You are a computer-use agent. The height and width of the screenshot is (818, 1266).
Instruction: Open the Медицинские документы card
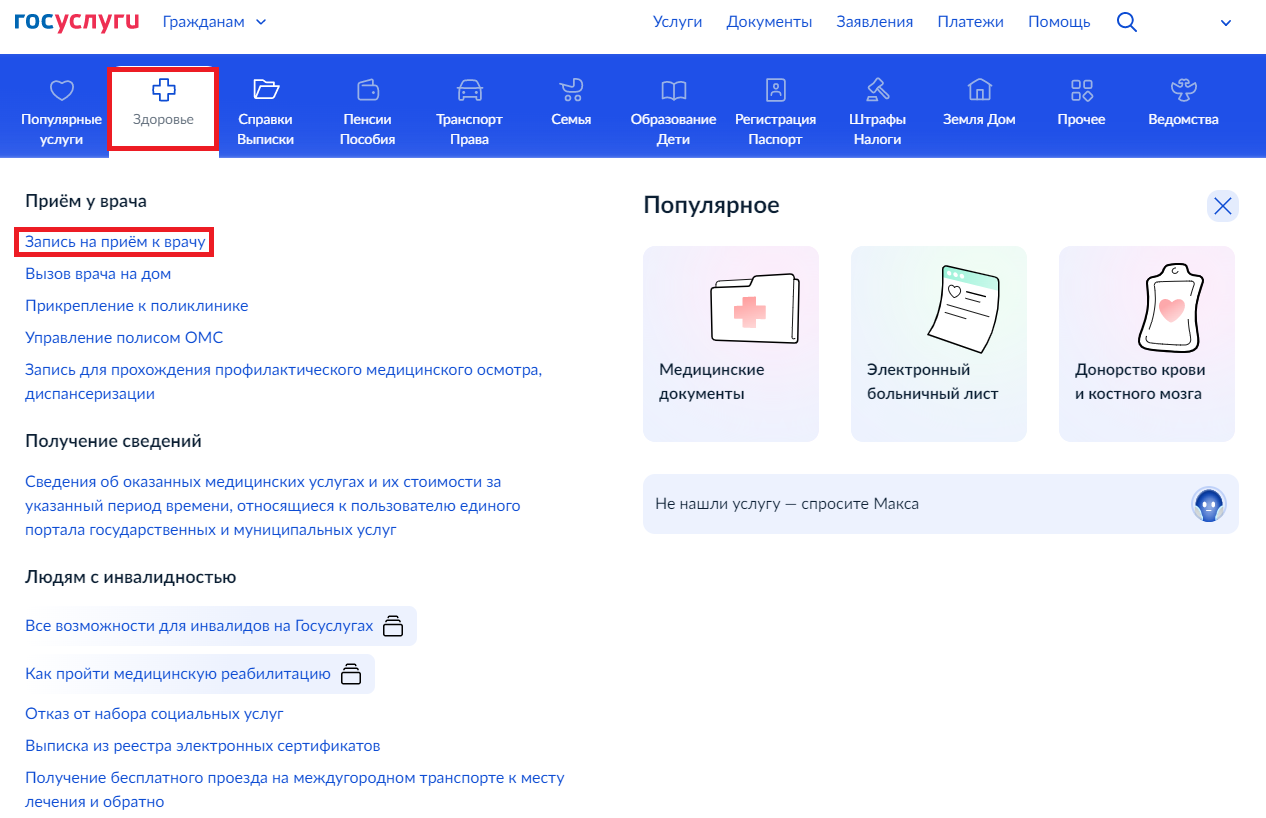[x=730, y=343]
